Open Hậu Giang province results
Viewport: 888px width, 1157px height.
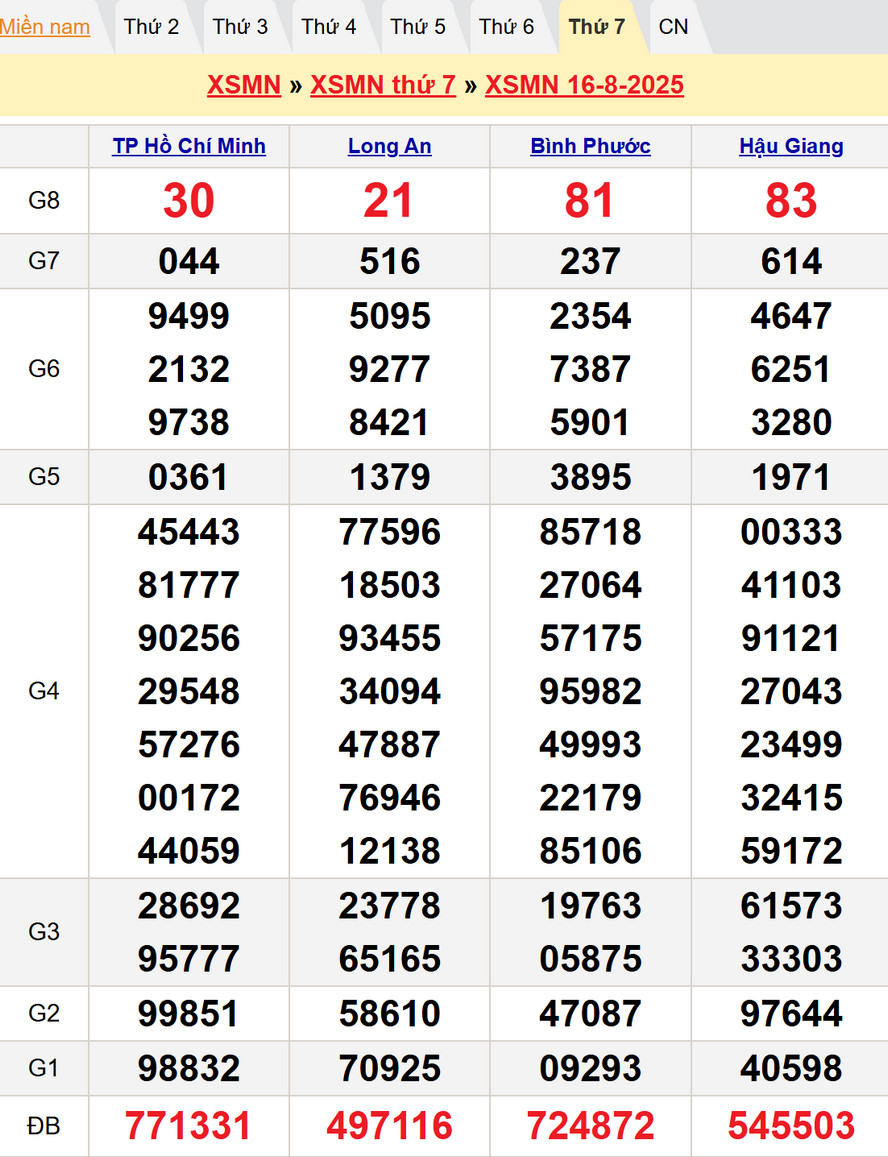(x=791, y=146)
